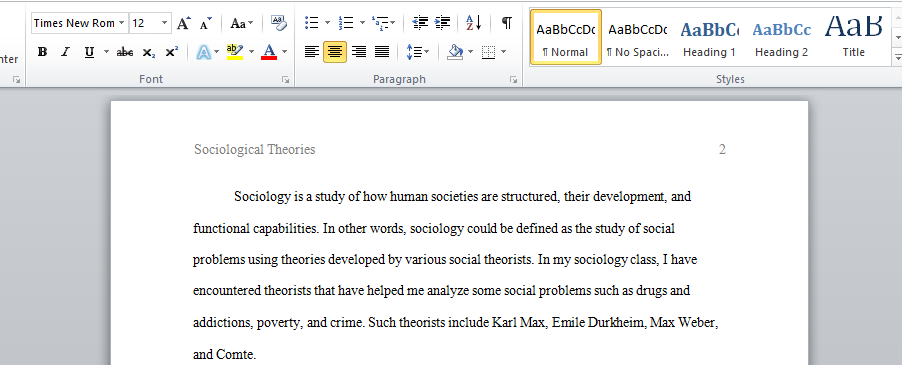902x365 pixels.
Task: Click the name Emile Durkheim in text
Action: point(598,322)
